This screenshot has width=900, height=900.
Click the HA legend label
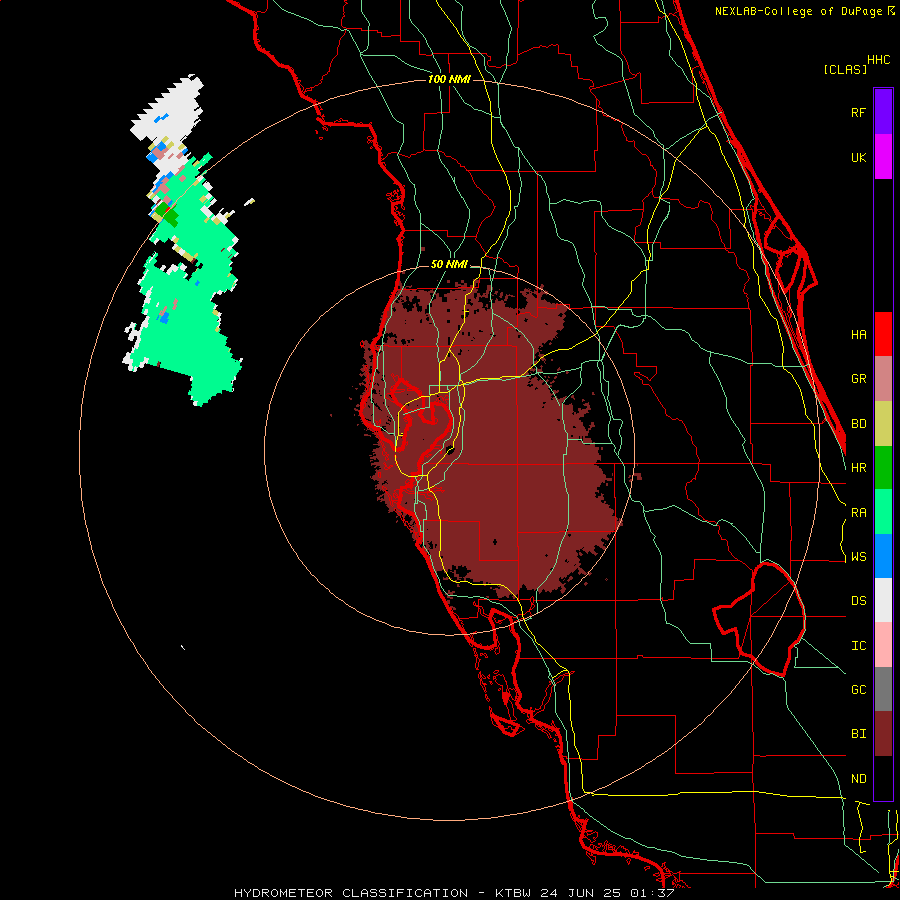click(859, 334)
